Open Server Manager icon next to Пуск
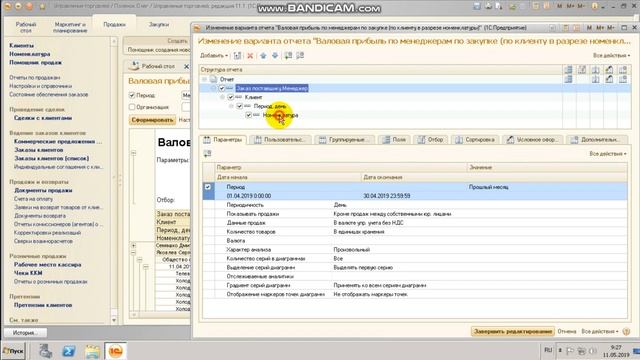This screenshot has height=360, width=640. [x=45, y=351]
